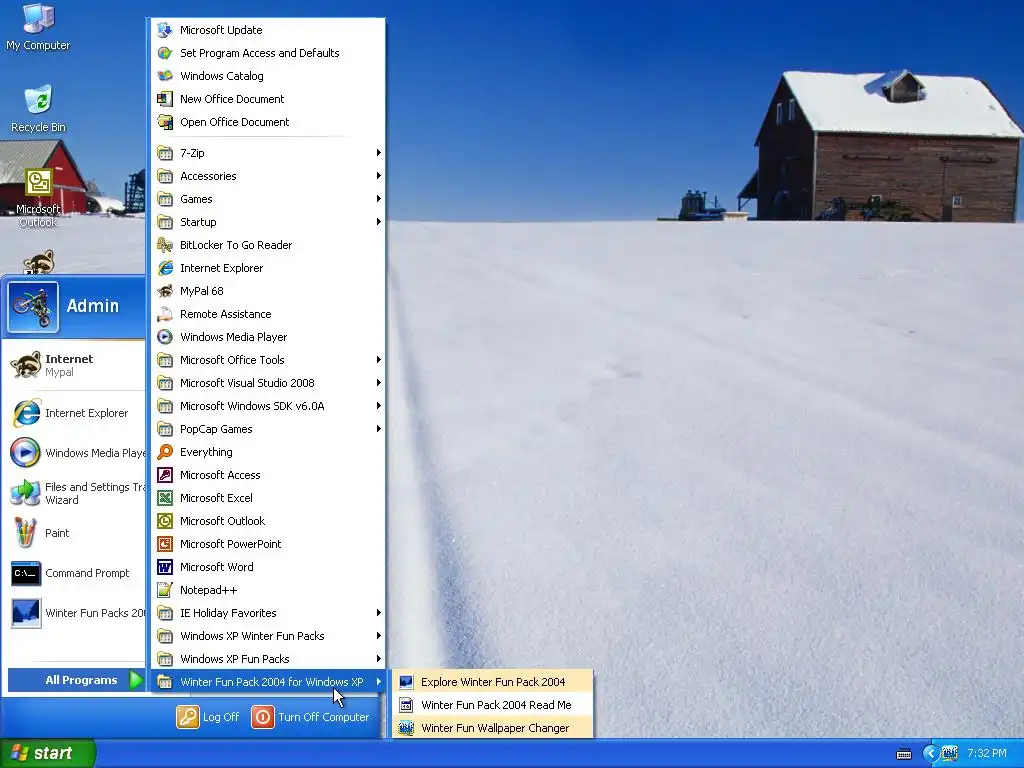The height and width of the screenshot is (768, 1024).
Task: Expand Microsoft Windows SDK v6.0A folder
Action: click(268, 406)
